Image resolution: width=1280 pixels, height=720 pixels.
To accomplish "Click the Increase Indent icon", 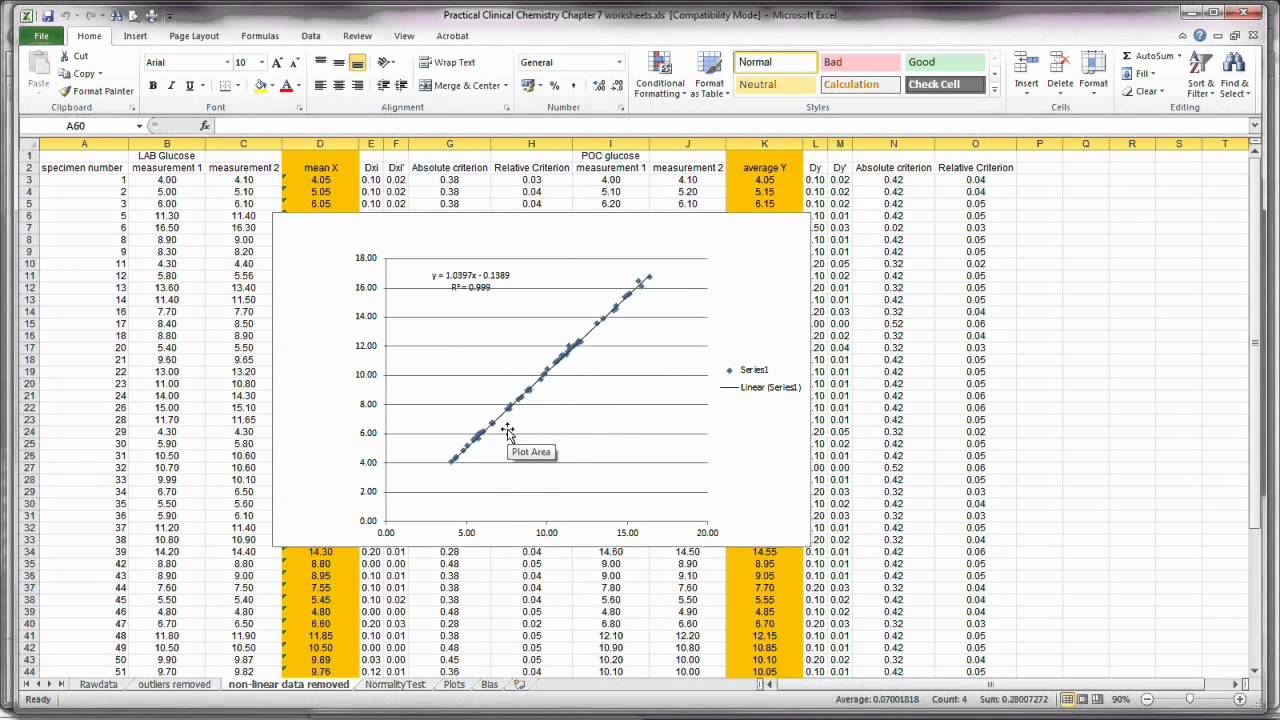I will coord(401,86).
